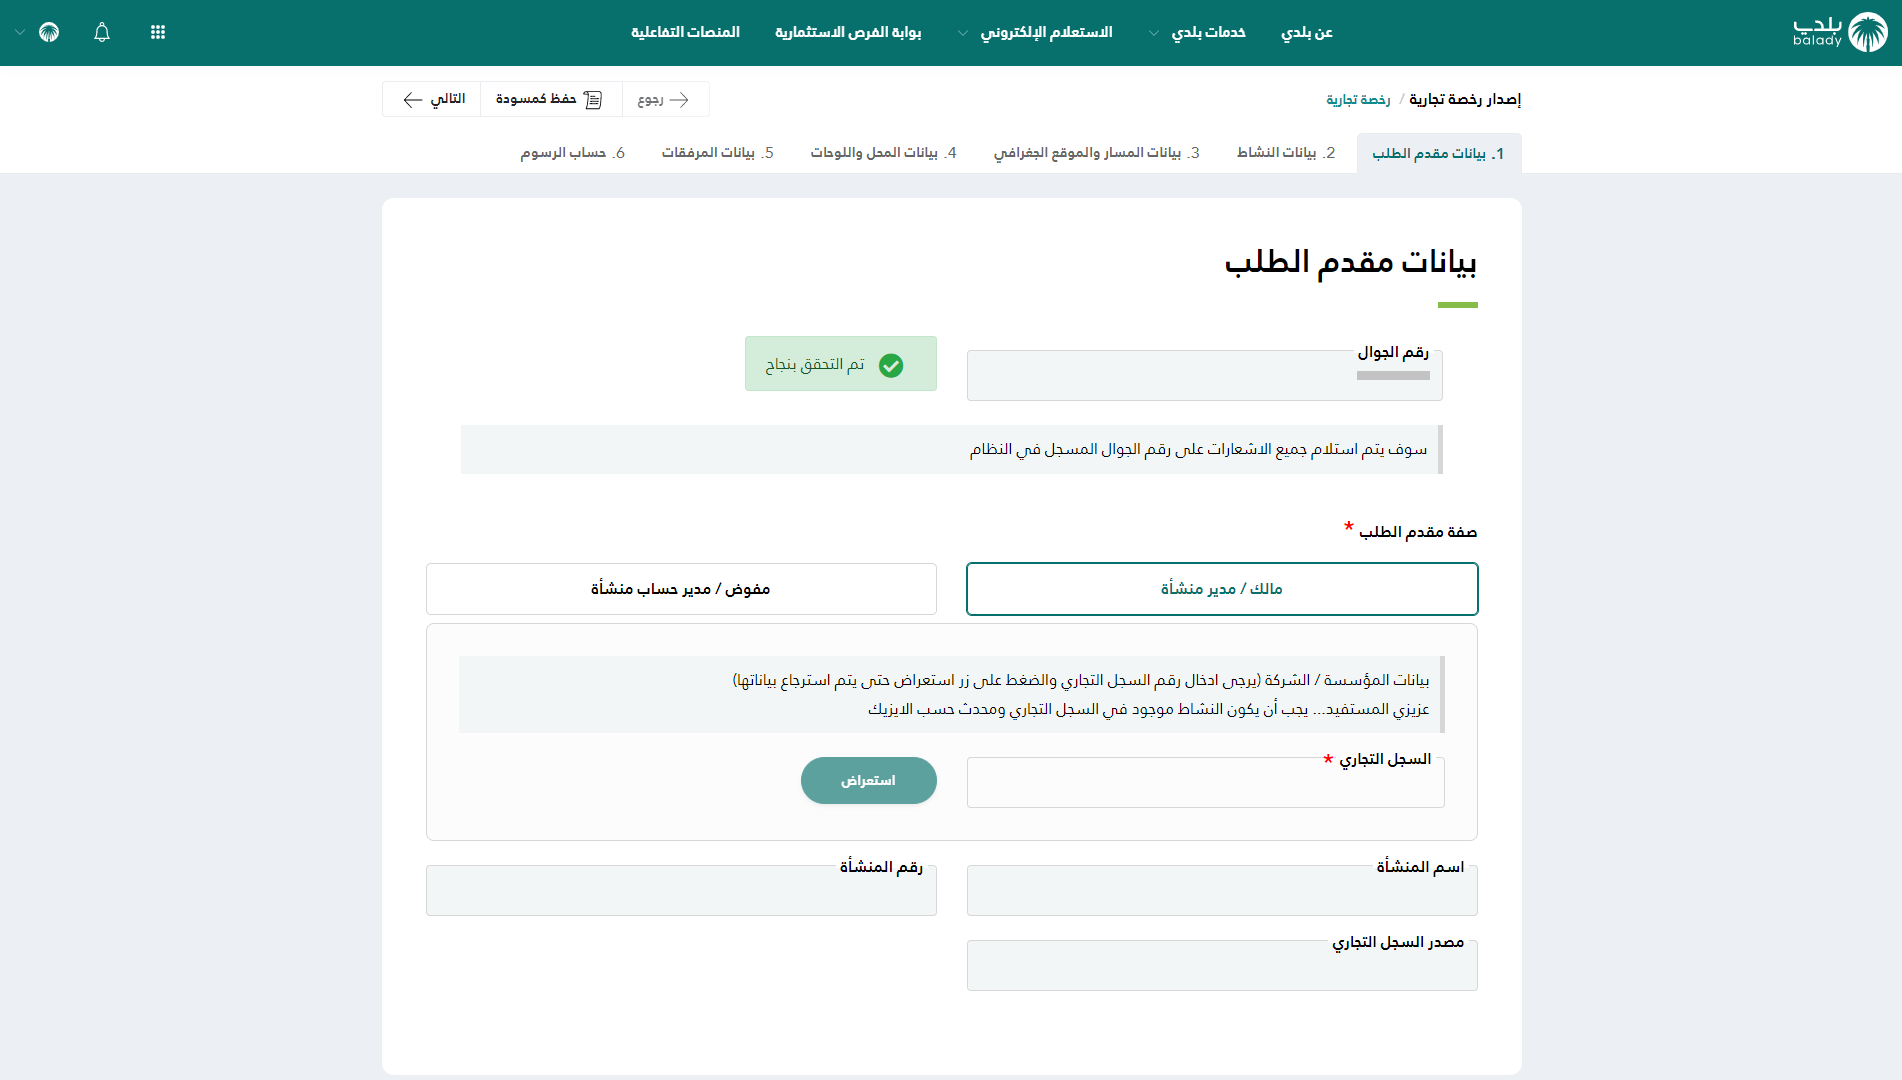Expand the خدمات بلدي dropdown menu

(1153, 33)
